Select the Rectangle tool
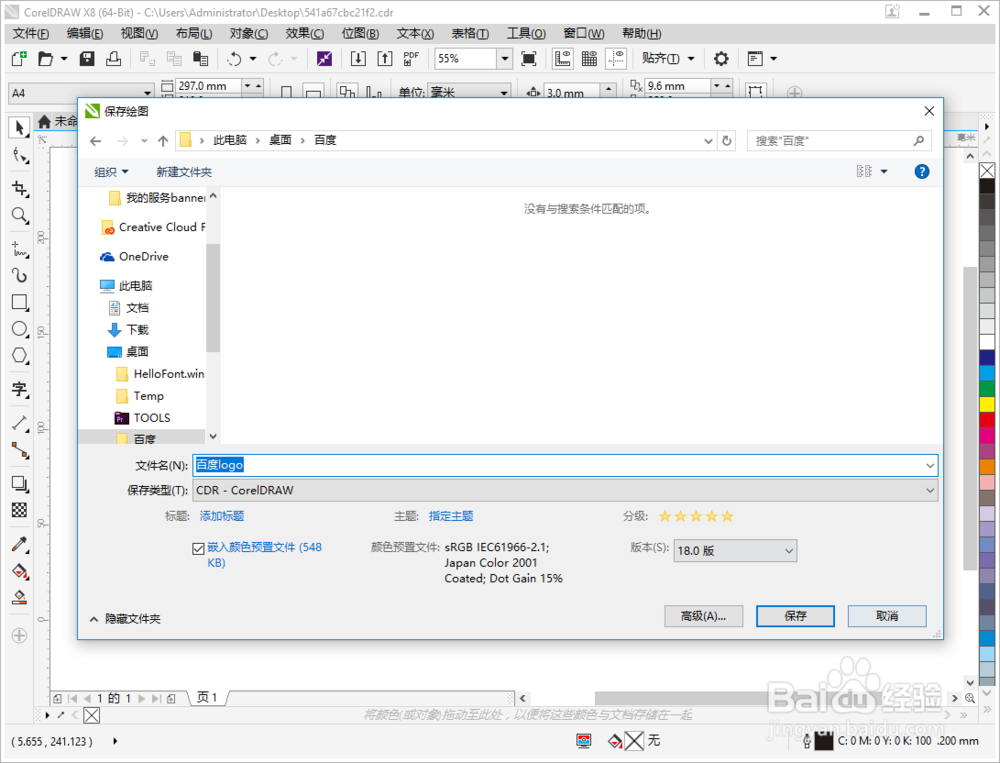 [x=20, y=302]
